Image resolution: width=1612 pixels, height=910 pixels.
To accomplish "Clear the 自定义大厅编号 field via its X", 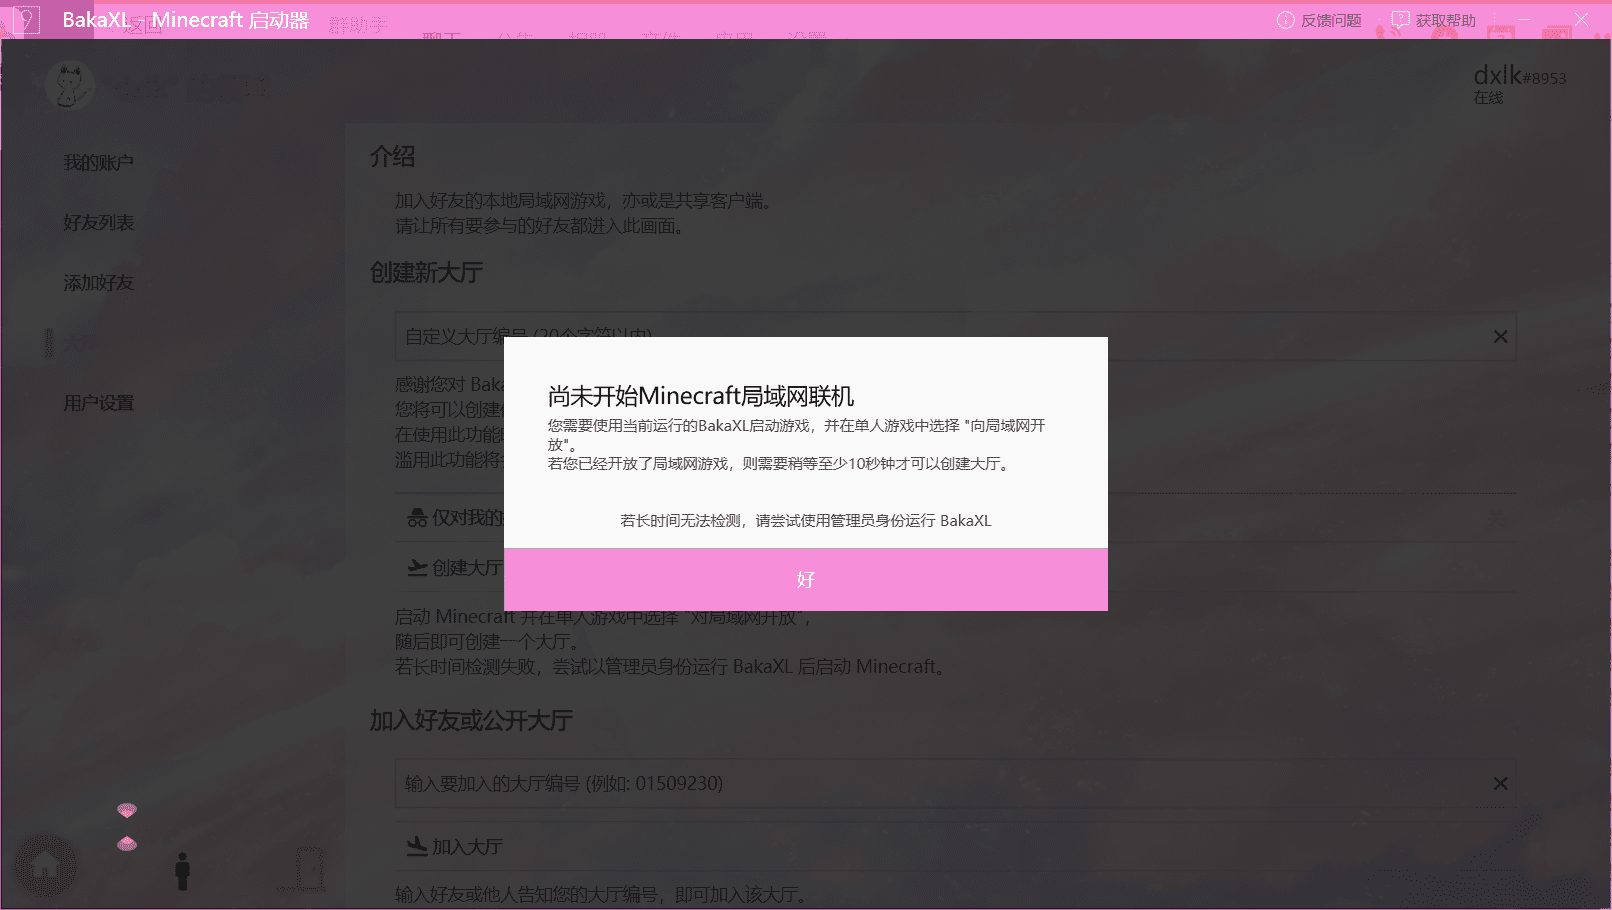I will tap(1499, 336).
